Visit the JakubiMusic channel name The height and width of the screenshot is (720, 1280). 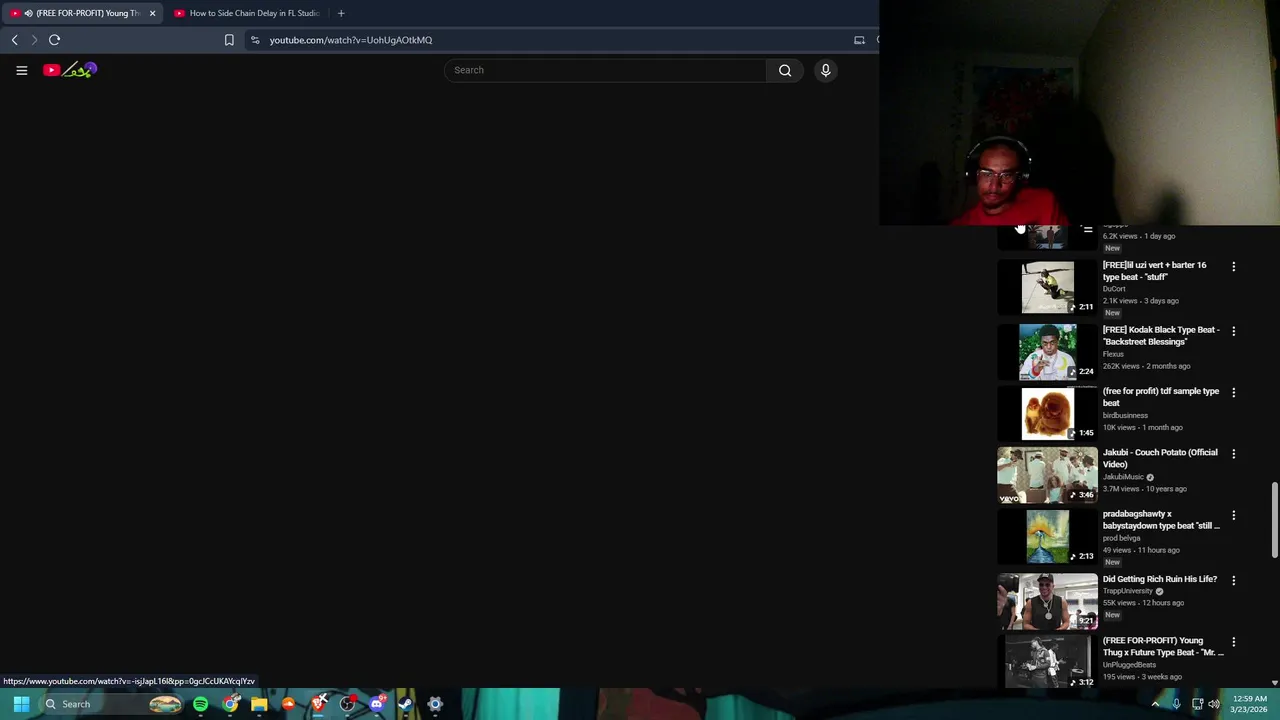tap(1123, 477)
